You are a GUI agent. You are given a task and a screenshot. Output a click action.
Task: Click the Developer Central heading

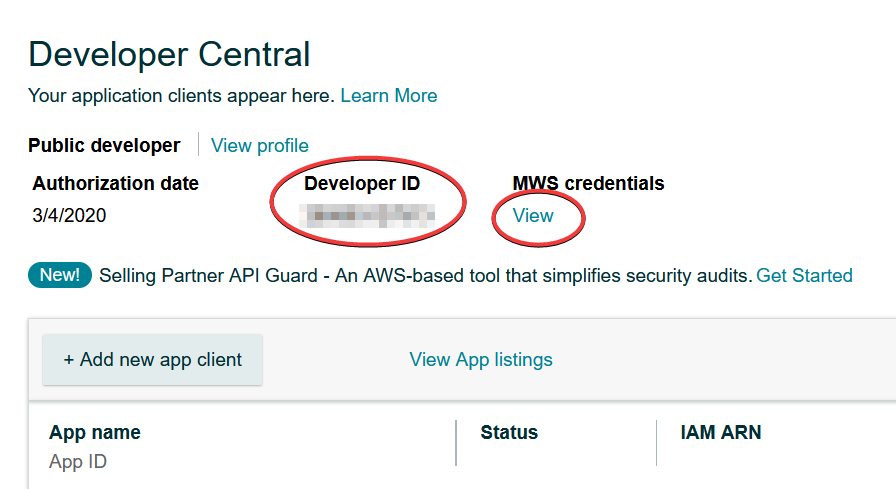tap(169, 54)
